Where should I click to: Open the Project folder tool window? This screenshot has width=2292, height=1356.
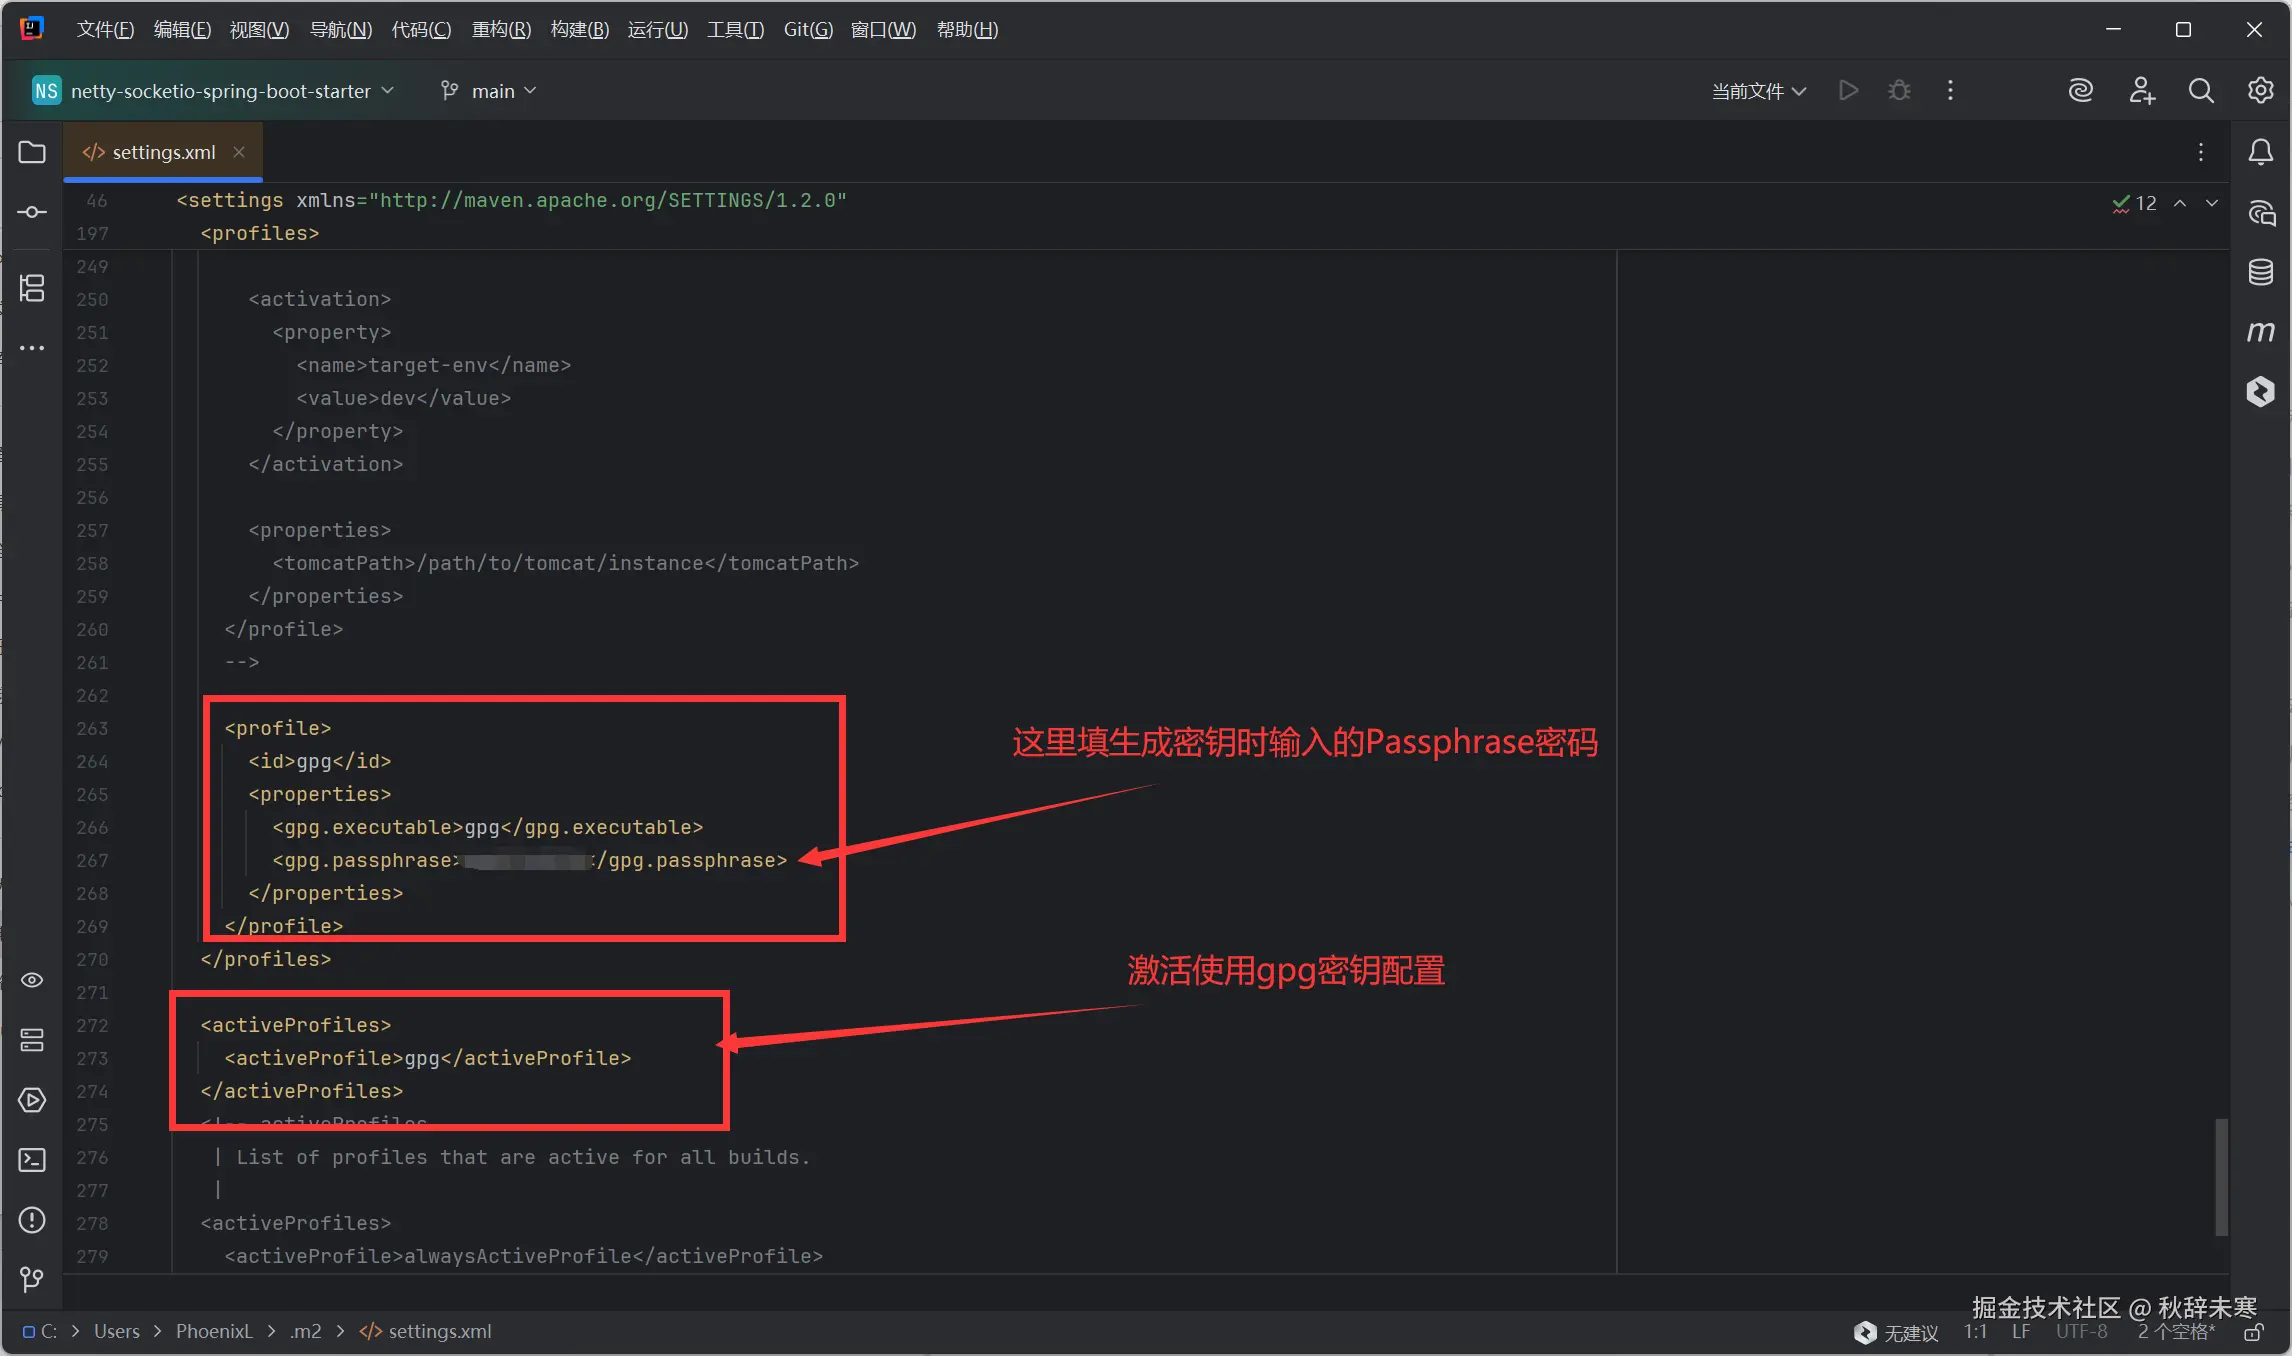point(32,152)
